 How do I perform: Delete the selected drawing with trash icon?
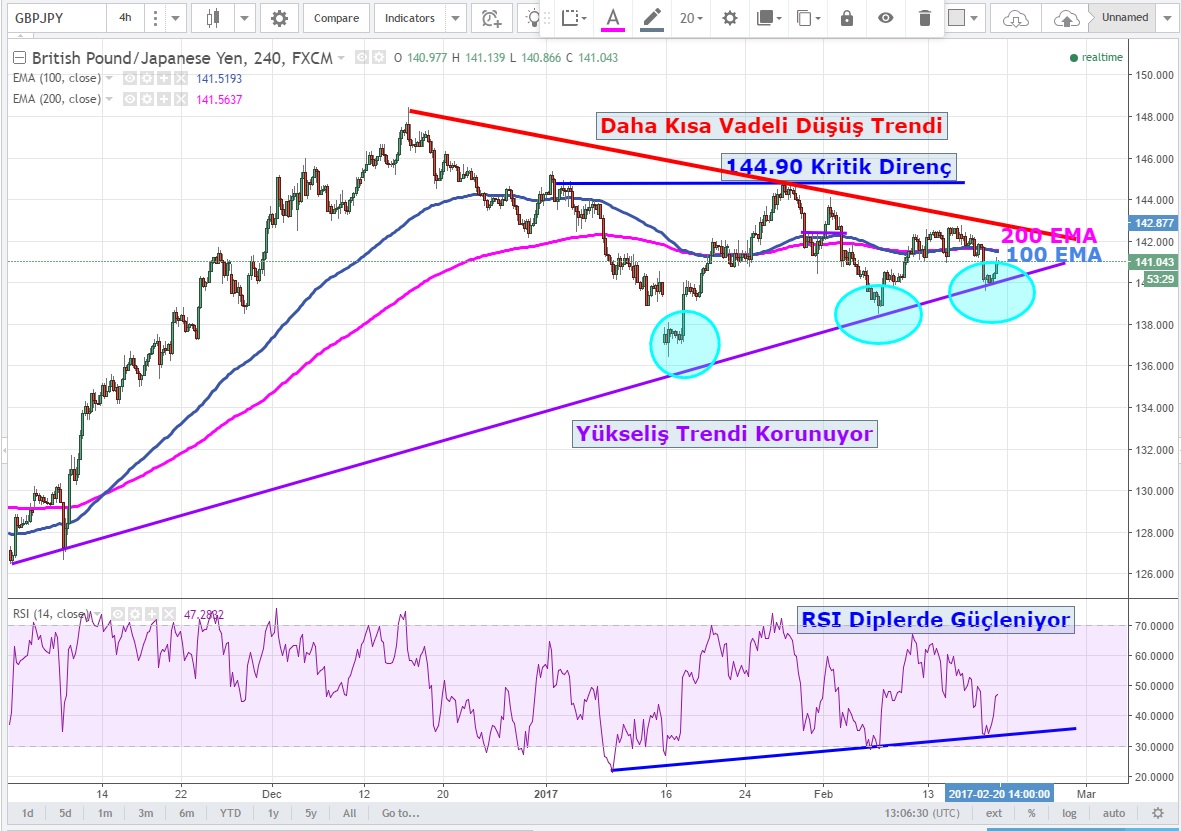coord(924,18)
